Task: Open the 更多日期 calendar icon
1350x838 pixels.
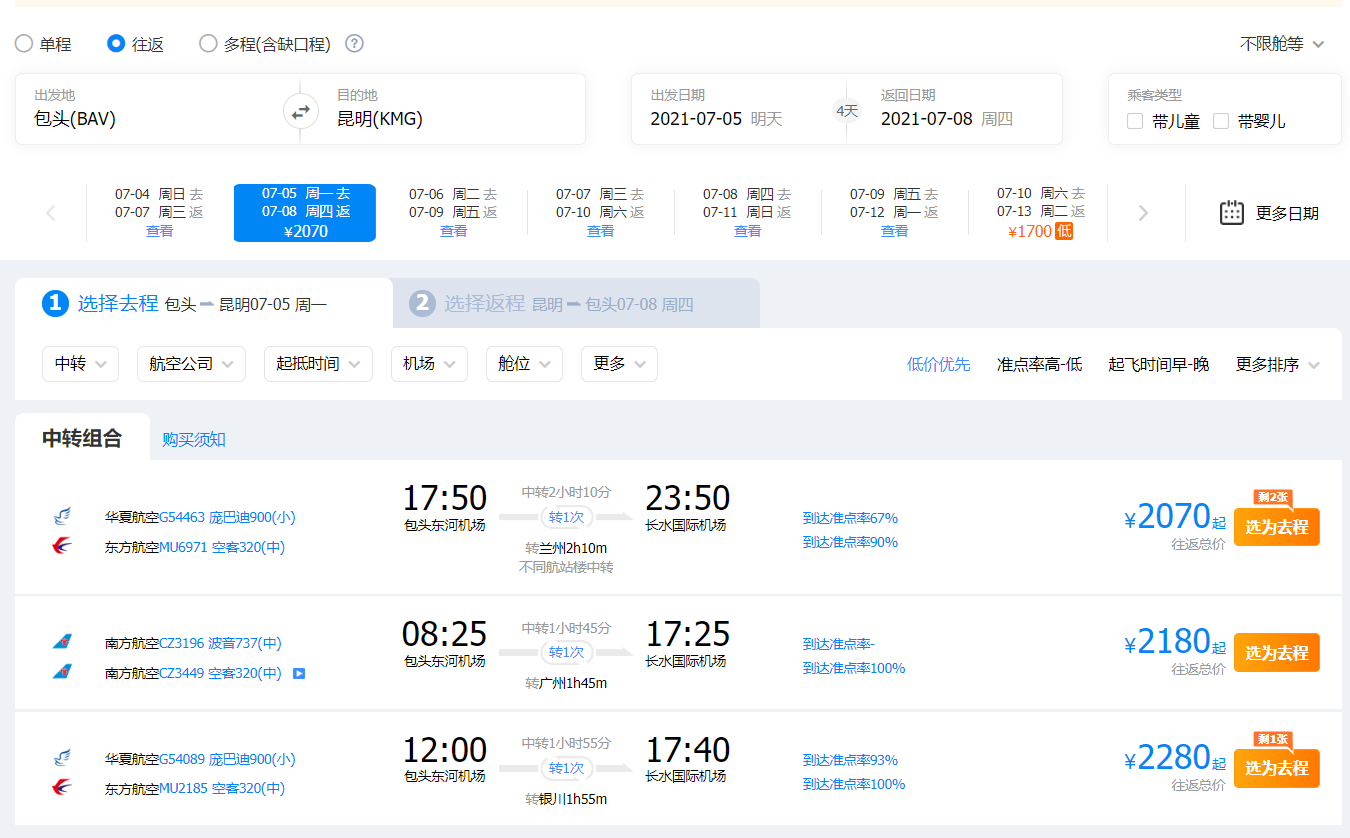Action: coord(1231,212)
